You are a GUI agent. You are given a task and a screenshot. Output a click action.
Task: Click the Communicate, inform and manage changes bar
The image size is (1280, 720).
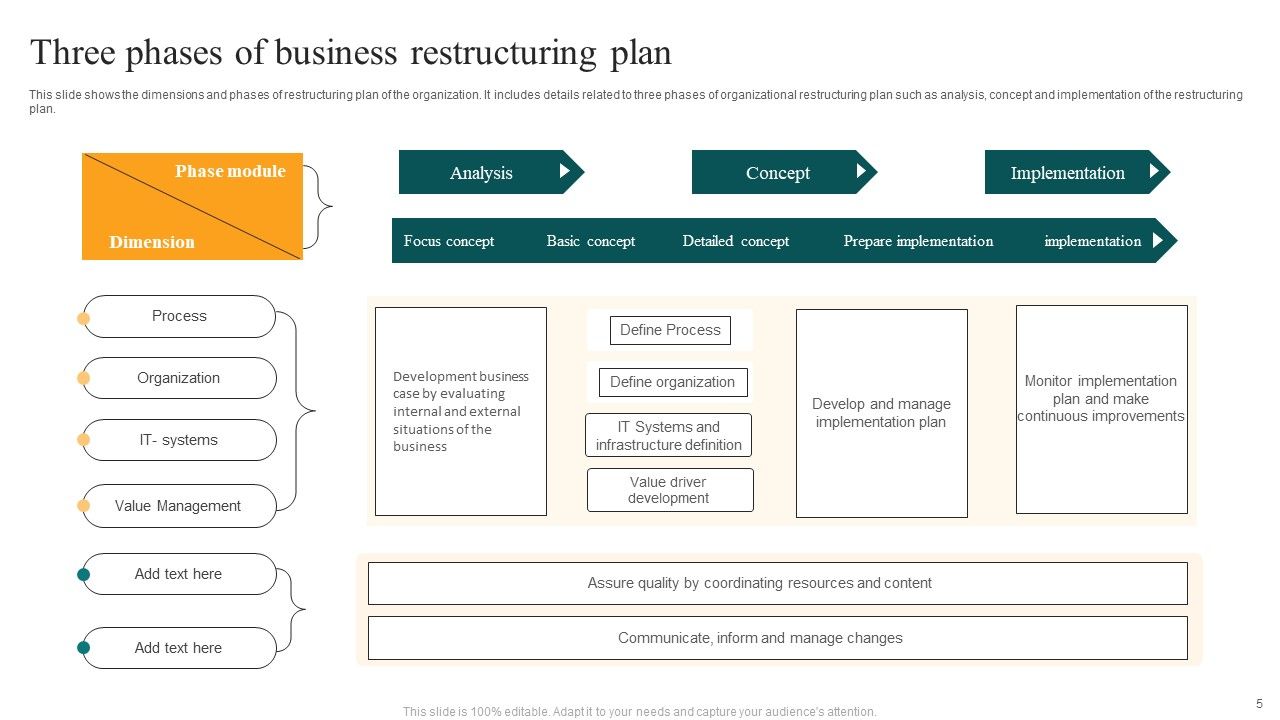tap(778, 637)
